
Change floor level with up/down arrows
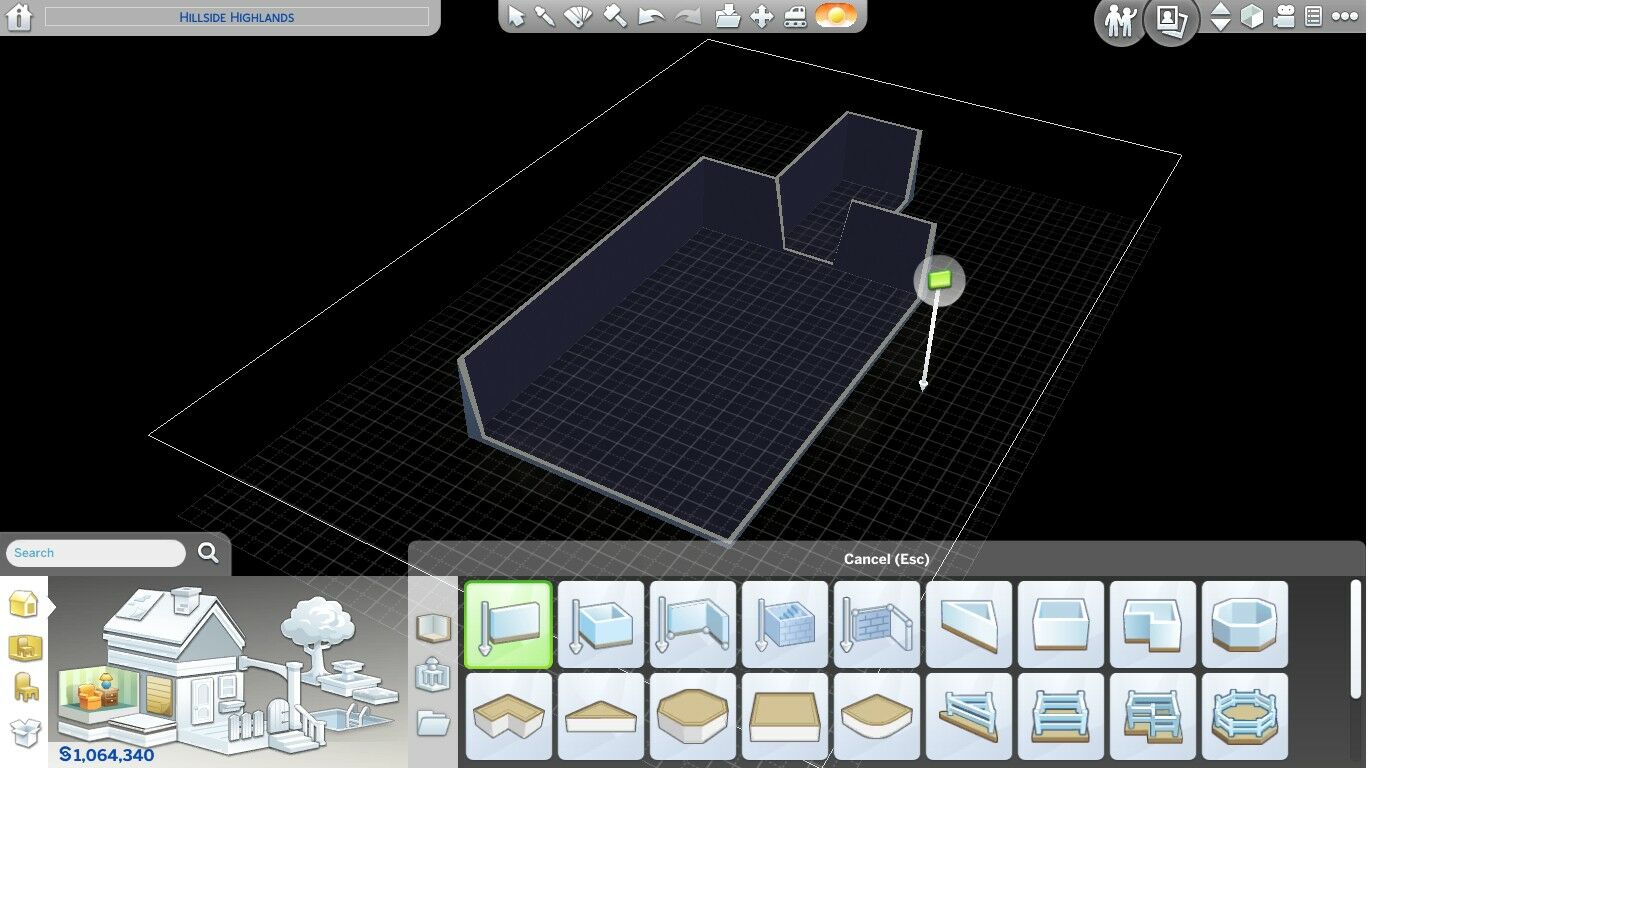[1220, 16]
